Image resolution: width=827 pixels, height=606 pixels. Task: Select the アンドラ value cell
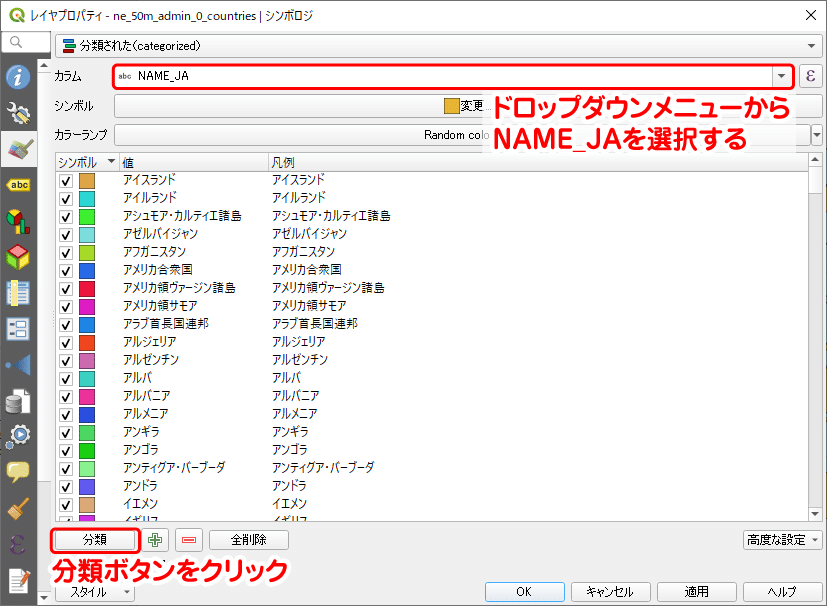[140, 485]
